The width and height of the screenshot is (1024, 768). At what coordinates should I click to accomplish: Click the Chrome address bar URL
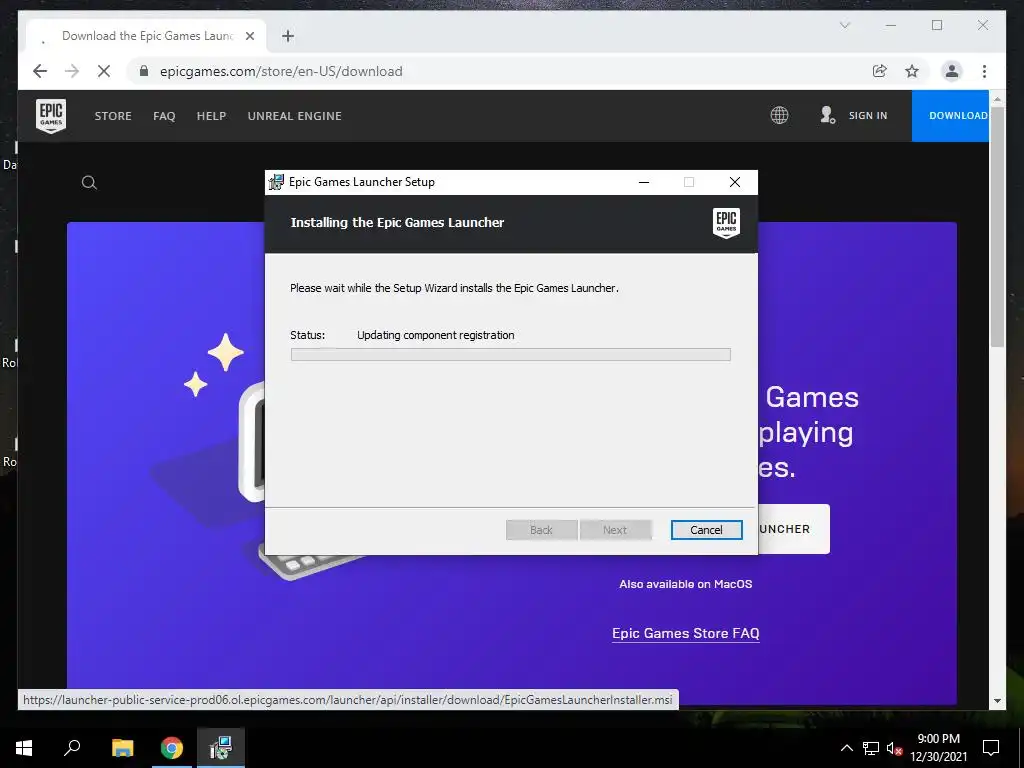tap(281, 71)
